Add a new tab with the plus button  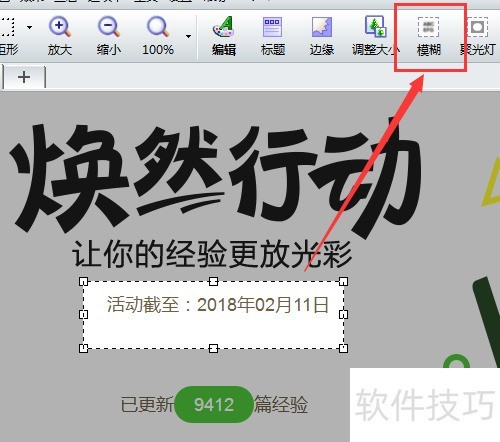click(x=24, y=77)
